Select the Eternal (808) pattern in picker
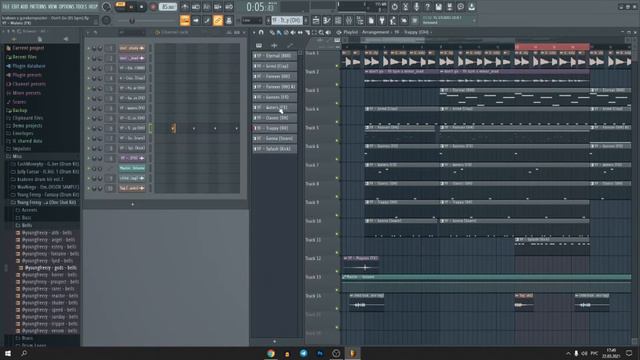Image resolution: width=640 pixels, height=360 pixels. click(275, 56)
